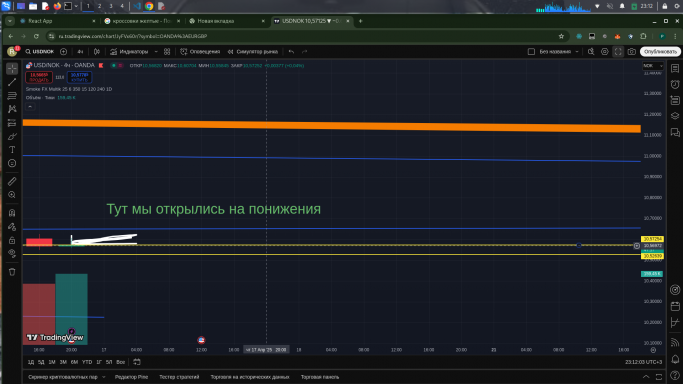This screenshot has width=683, height=384.
Task: Select the crosshair cursor tool
Action: pos(12,68)
